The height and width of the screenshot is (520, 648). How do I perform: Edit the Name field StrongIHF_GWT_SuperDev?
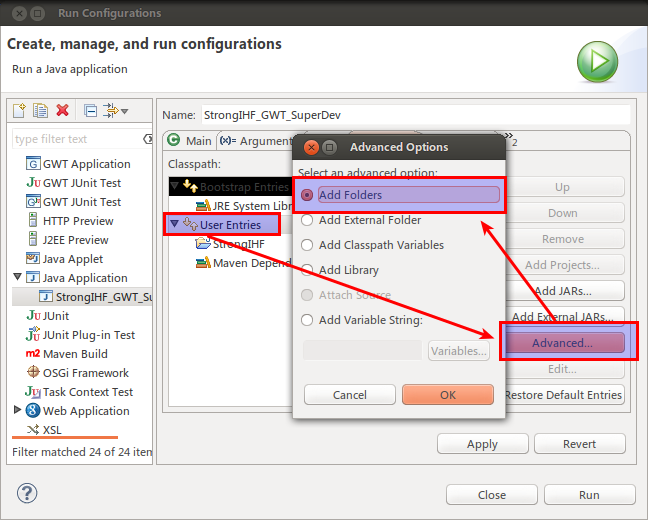[416, 115]
